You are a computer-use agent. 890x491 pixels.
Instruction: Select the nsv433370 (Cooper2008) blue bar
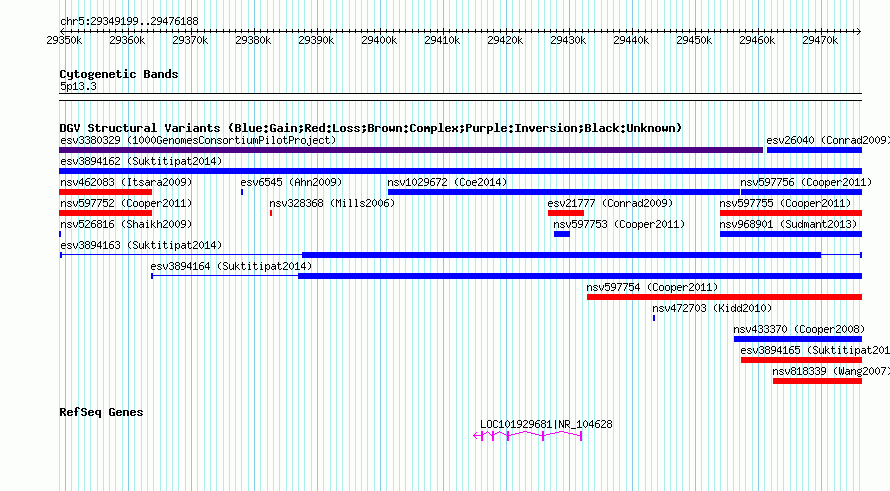798,339
